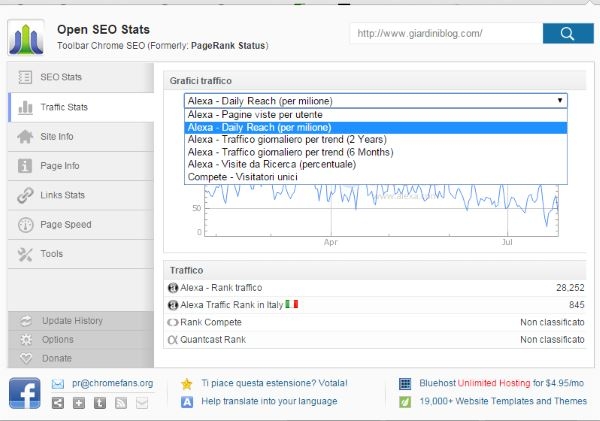Image resolution: width=600 pixels, height=421 pixels.
Task: Click the 'Quantcast Rank' row label
Action: click(213, 340)
